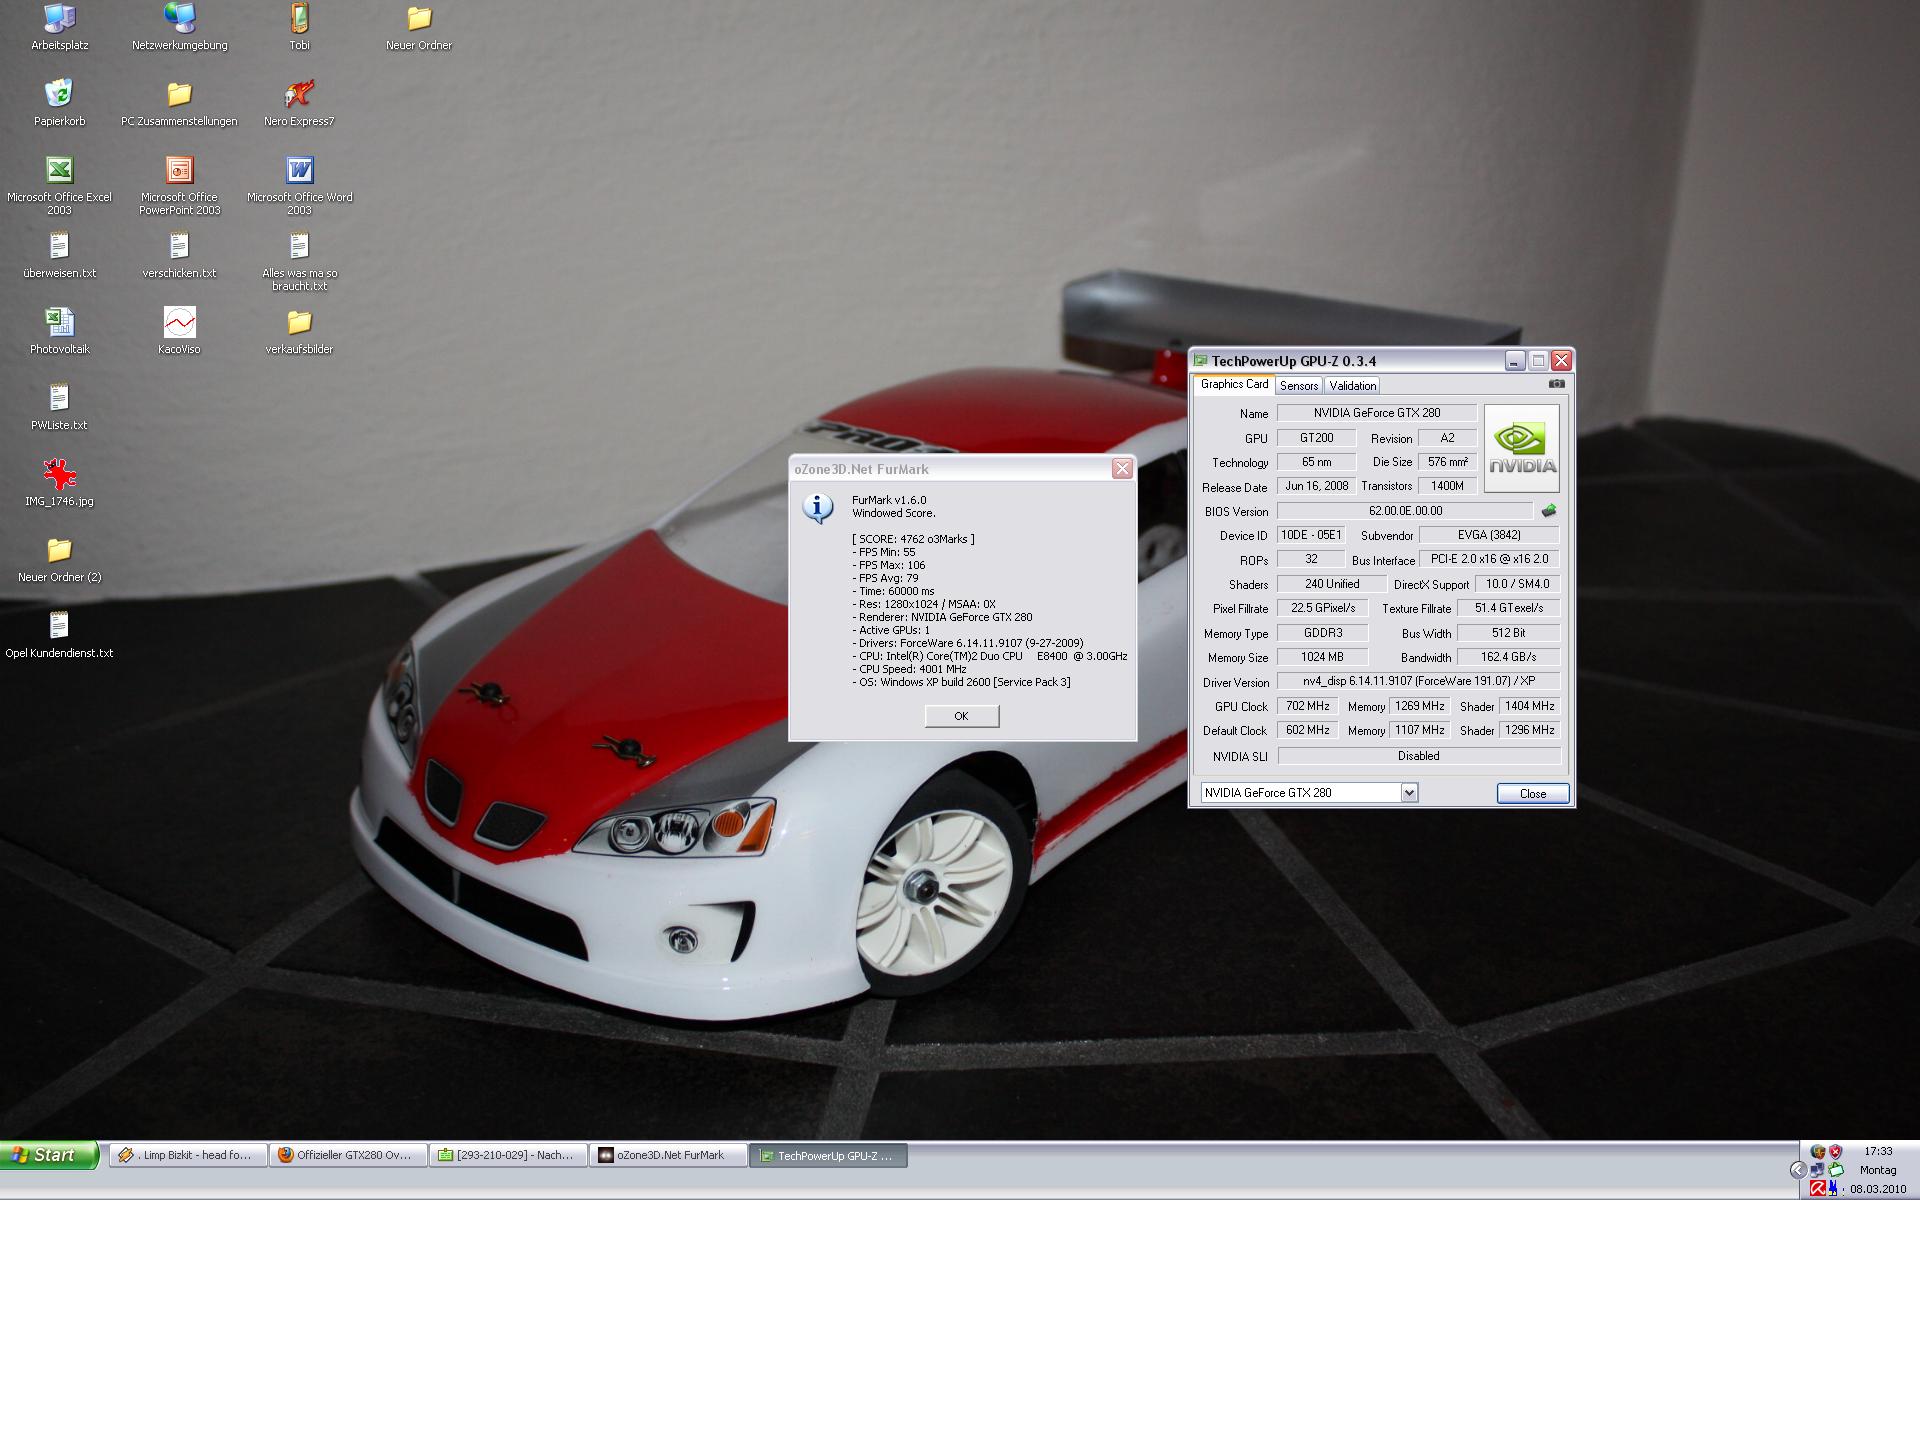Open the Windows Start menu
This screenshot has width=1920, height=1436.
coord(49,1155)
